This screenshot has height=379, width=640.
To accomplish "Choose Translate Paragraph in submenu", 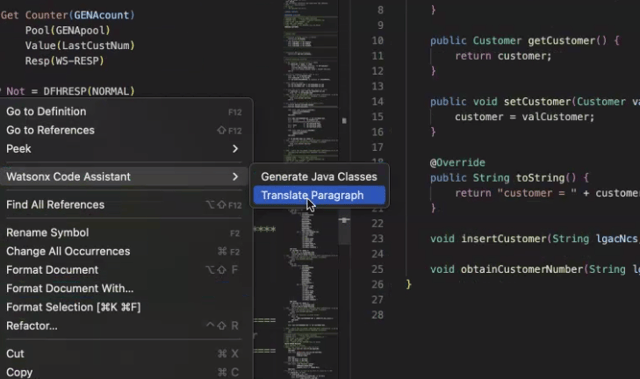I will coord(319,195).
